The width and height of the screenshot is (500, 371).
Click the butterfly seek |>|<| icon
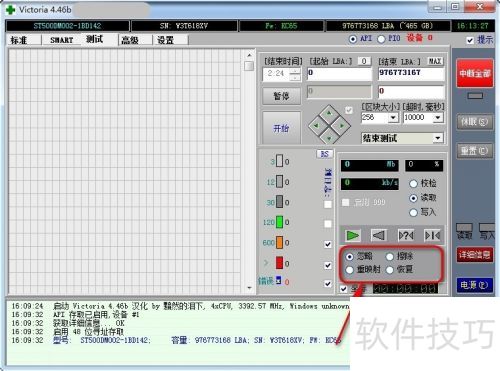tap(432, 236)
